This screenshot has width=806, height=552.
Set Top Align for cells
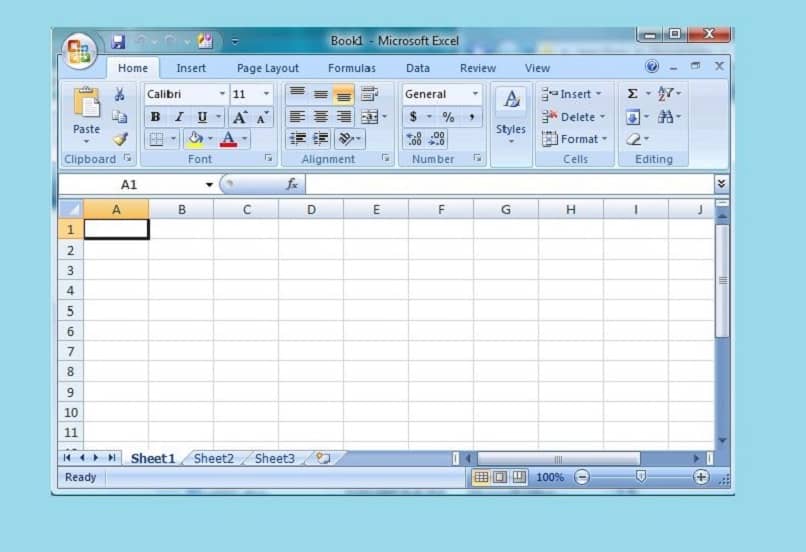click(x=297, y=94)
